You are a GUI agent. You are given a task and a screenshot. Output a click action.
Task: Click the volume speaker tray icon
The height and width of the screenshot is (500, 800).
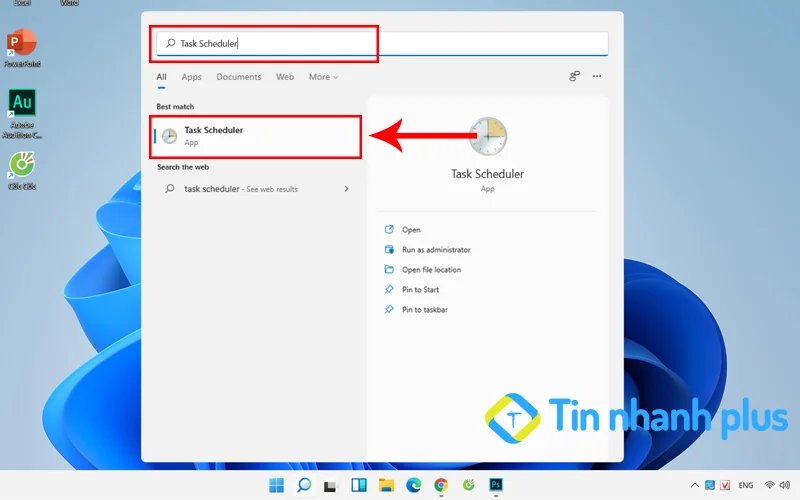pos(785,485)
